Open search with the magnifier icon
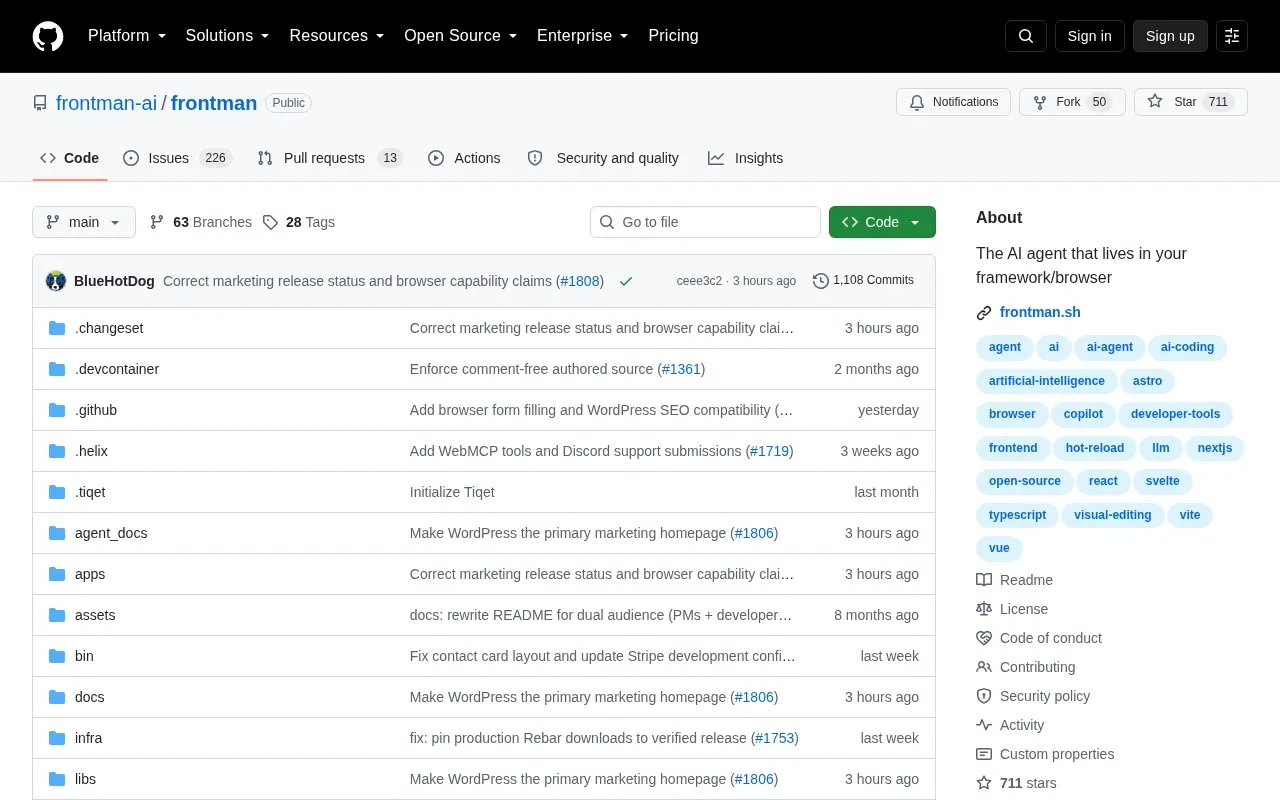 tap(1026, 36)
